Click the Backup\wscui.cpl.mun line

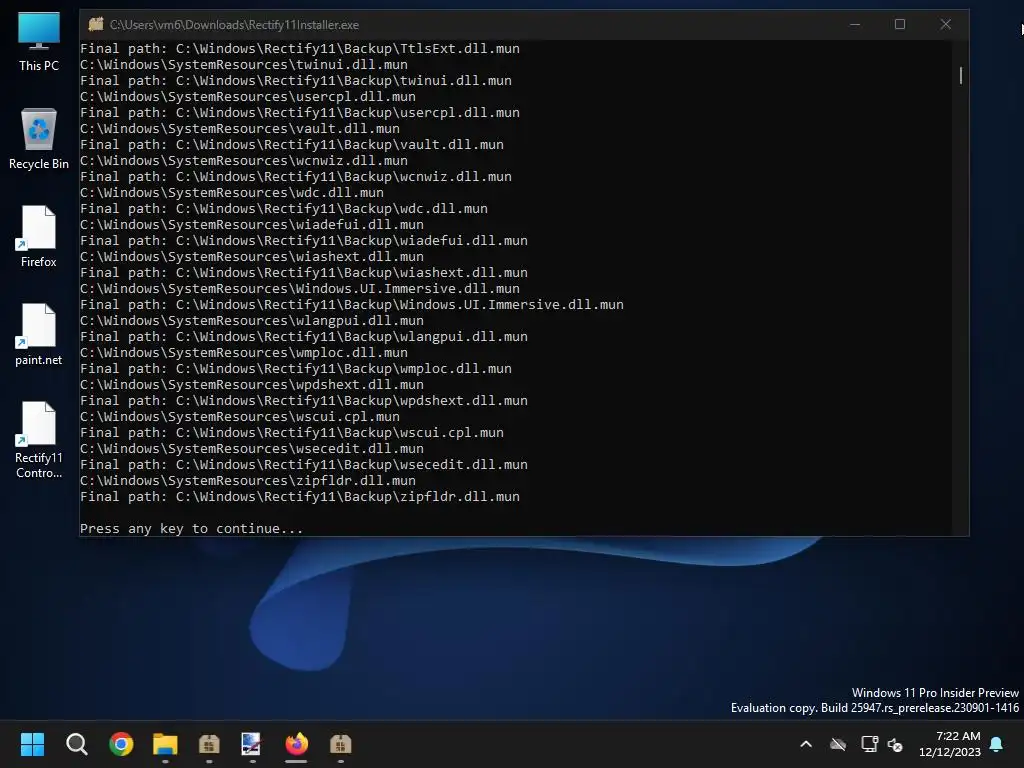[x=292, y=432]
